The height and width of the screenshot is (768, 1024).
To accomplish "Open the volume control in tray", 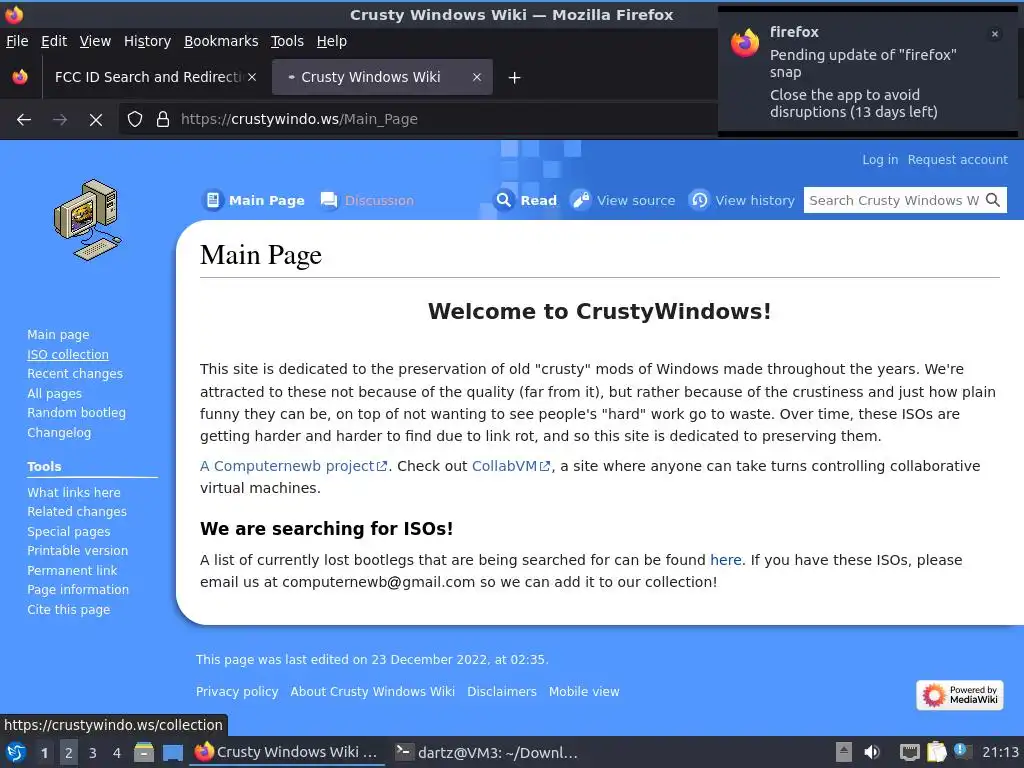I will pos(872,752).
